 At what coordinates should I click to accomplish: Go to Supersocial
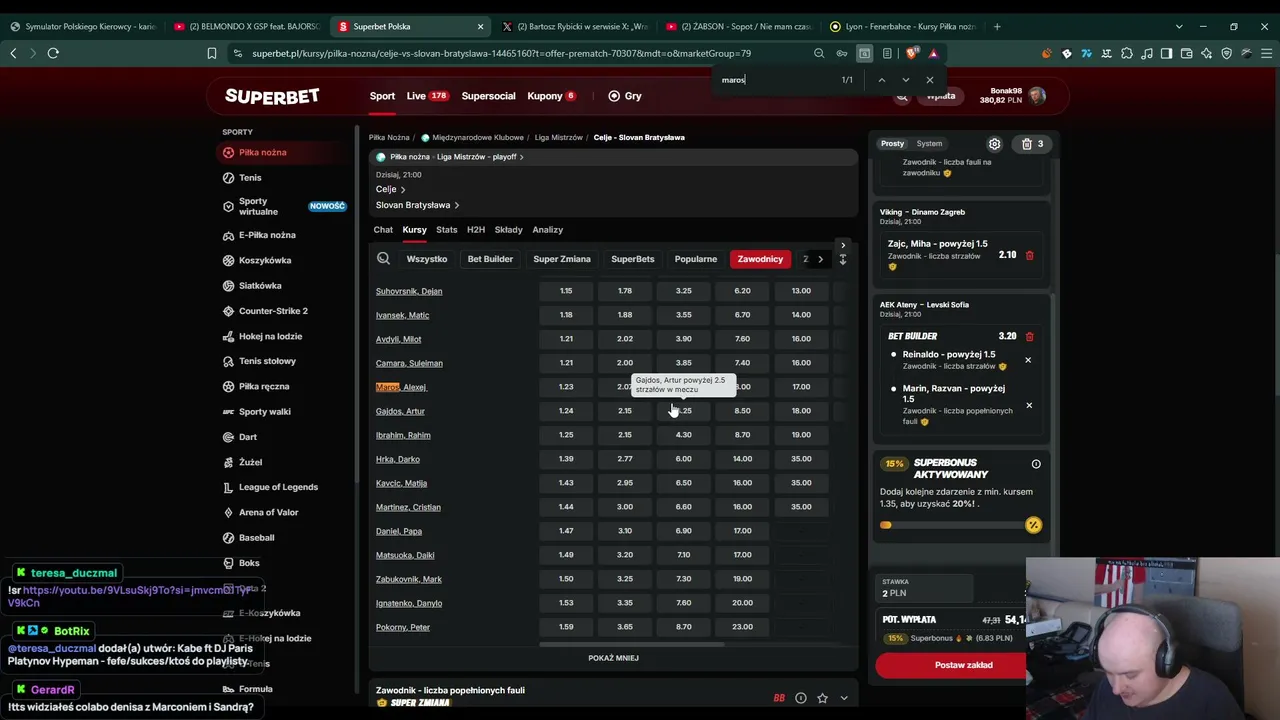coord(488,96)
